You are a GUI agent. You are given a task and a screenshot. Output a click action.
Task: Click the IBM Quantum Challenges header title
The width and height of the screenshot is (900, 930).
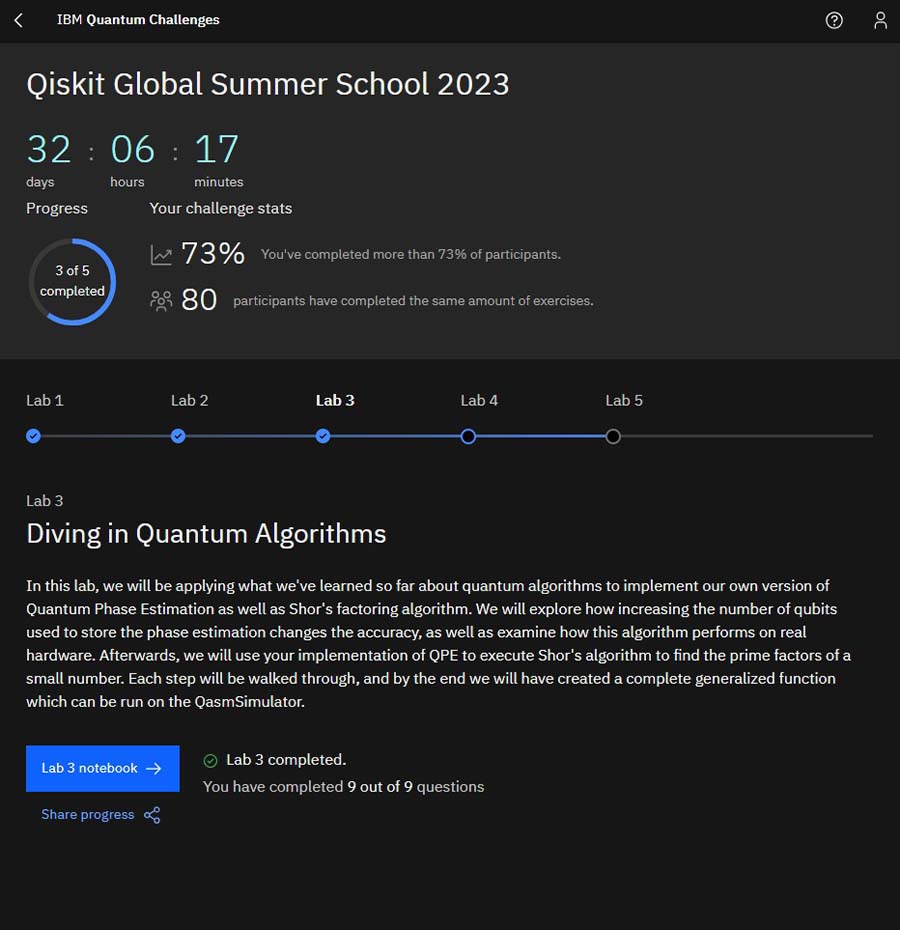[x=138, y=20]
